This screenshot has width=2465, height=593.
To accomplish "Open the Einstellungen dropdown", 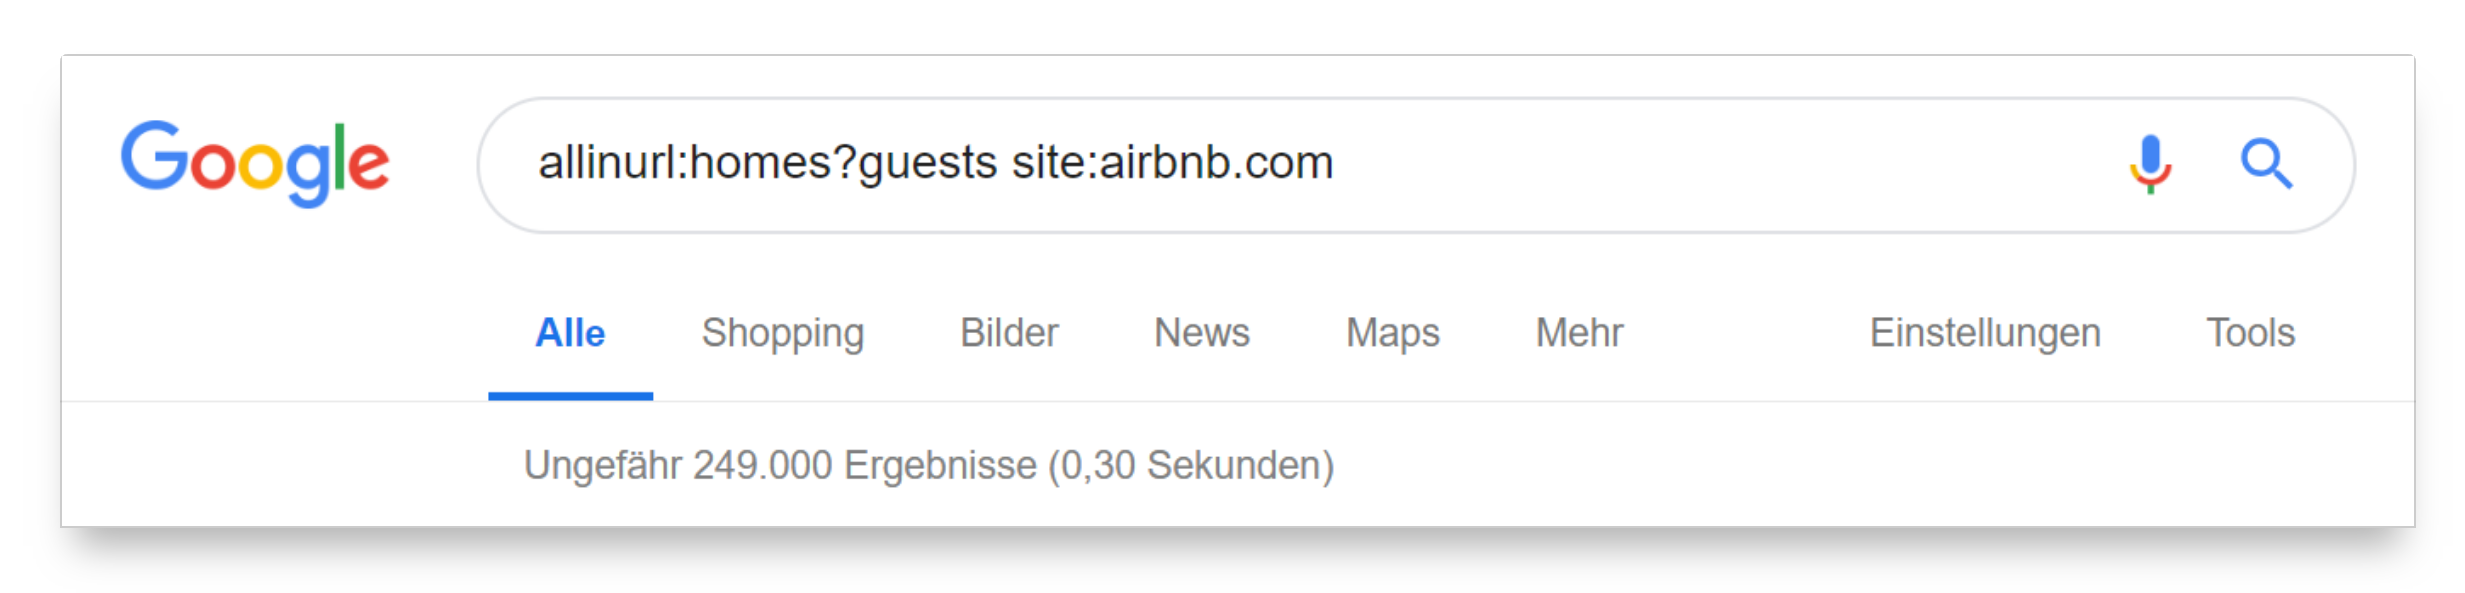I will tap(1984, 333).
